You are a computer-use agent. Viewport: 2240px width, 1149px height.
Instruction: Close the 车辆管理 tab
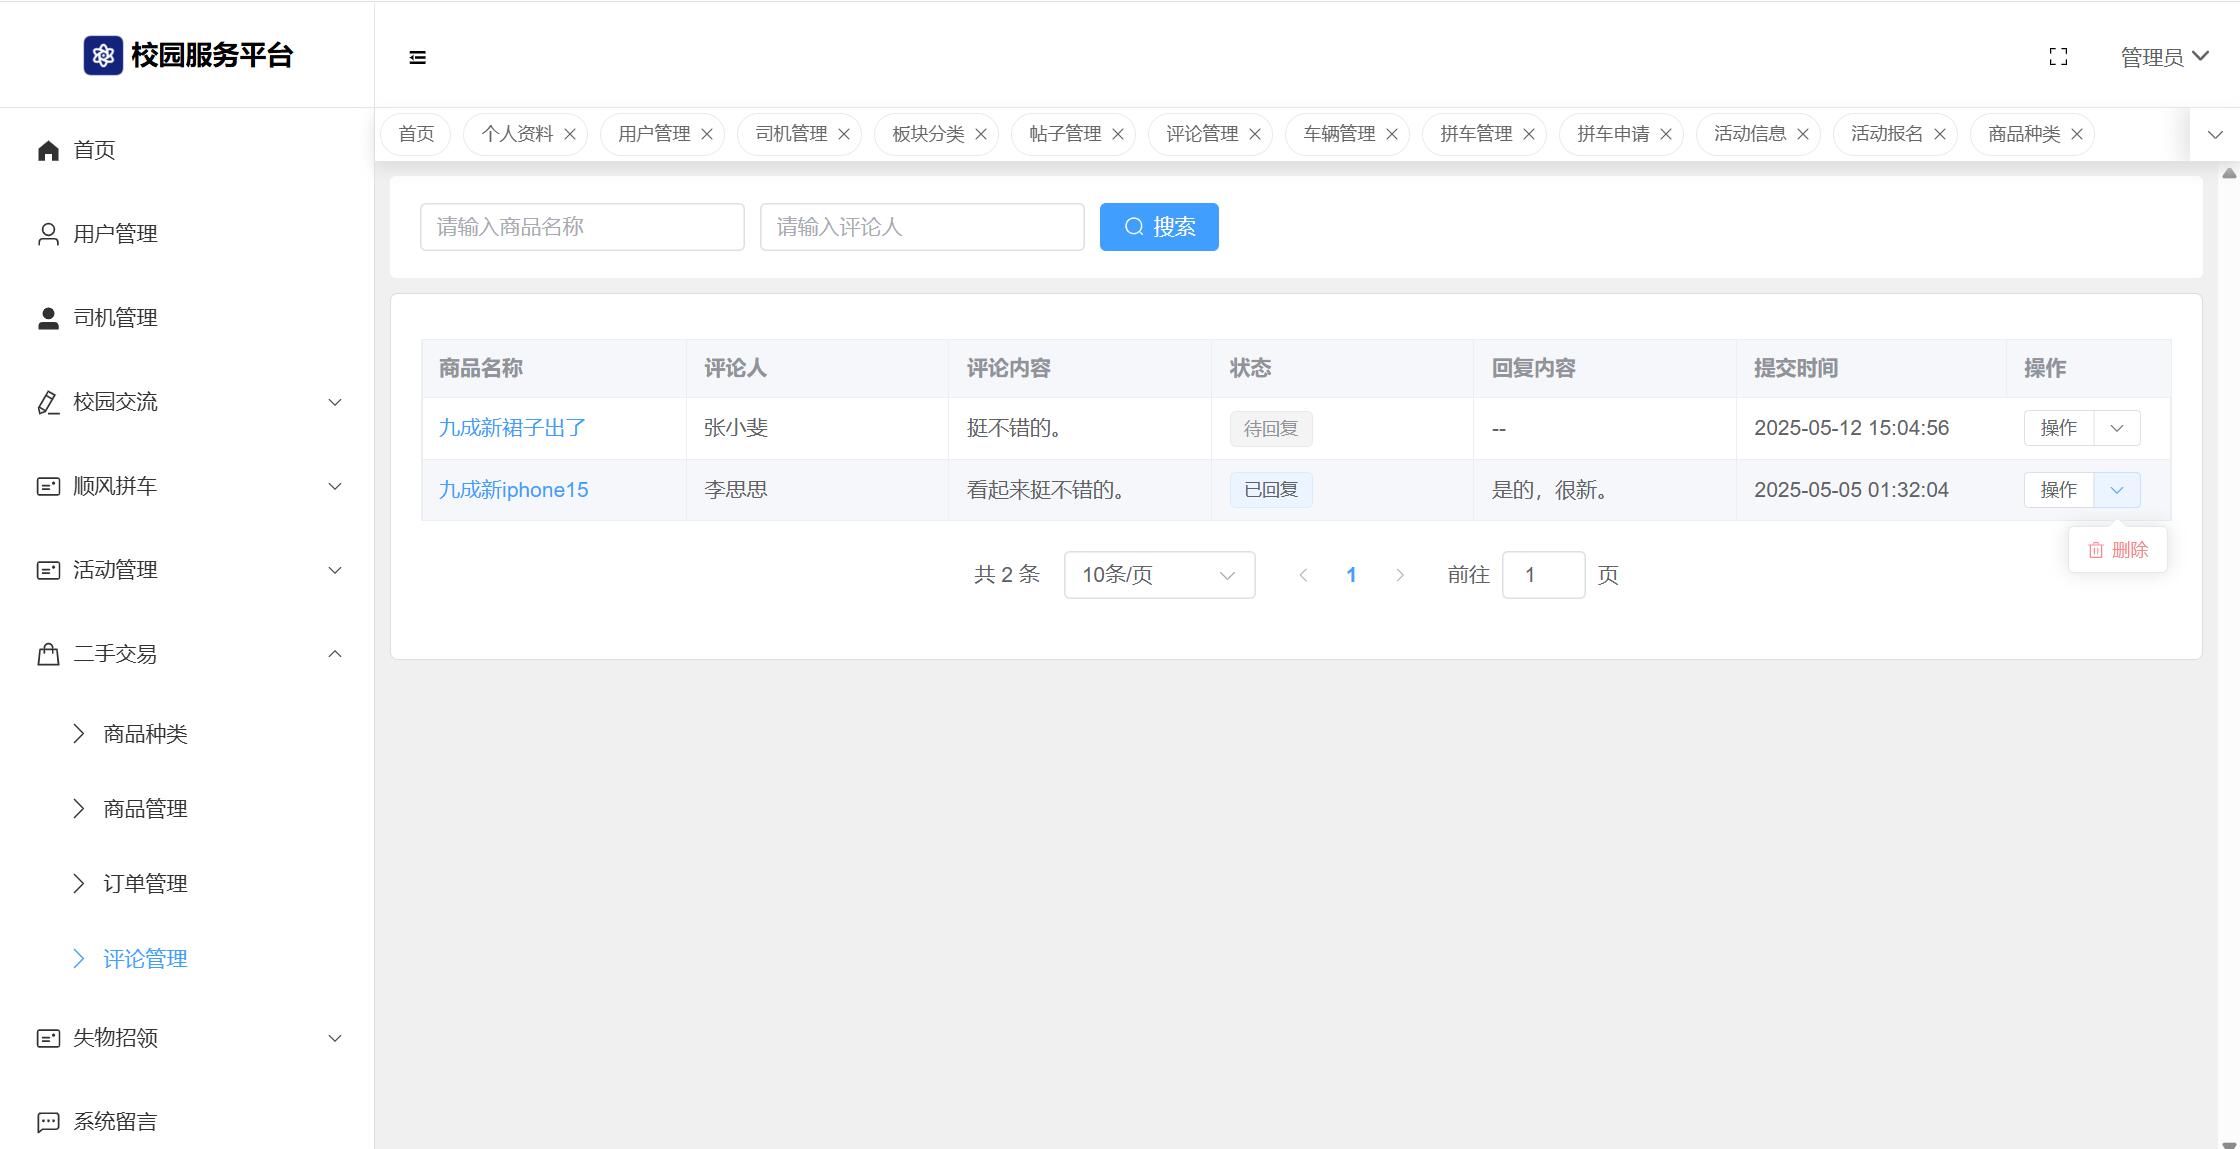[1392, 134]
